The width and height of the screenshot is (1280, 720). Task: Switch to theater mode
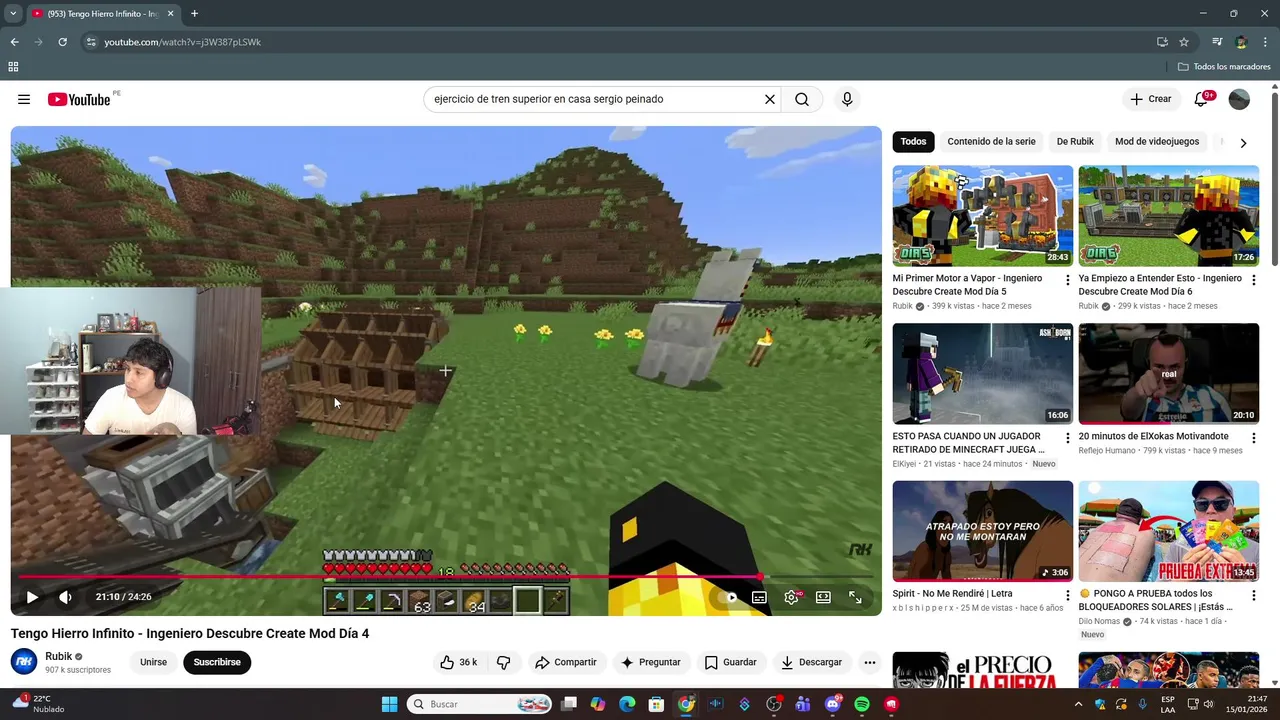click(x=823, y=597)
